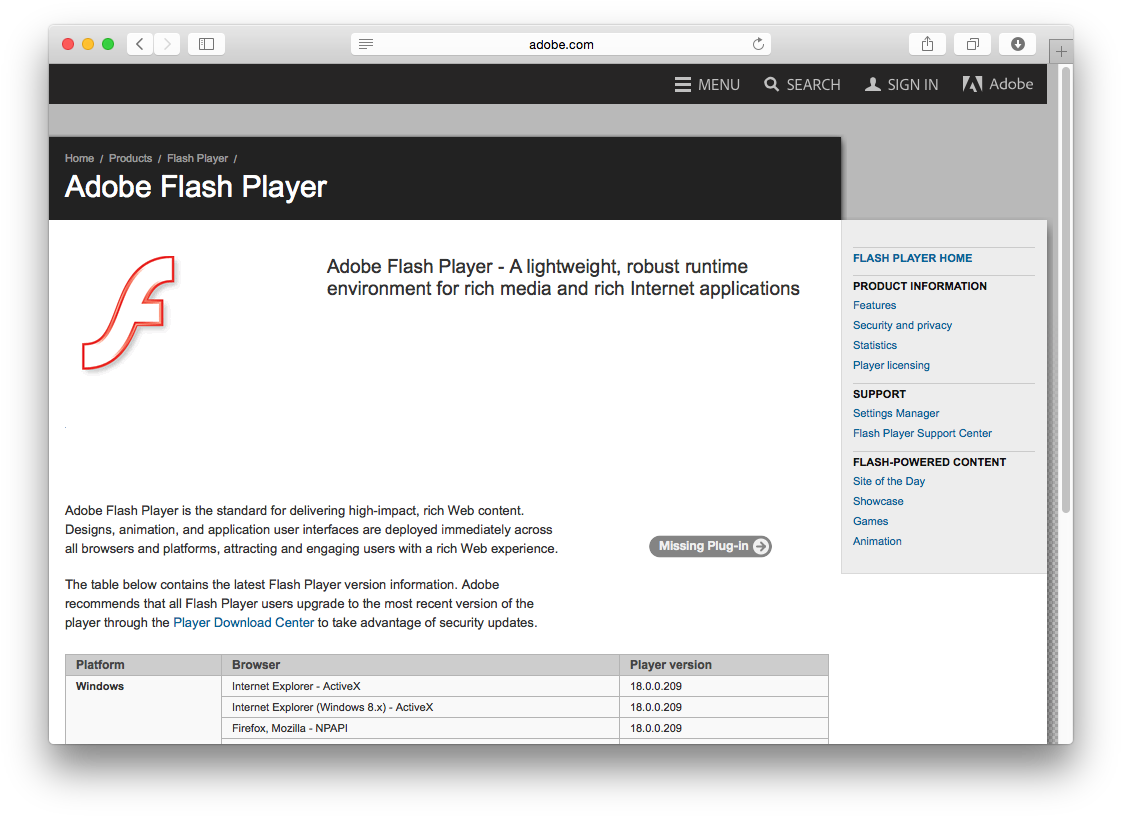The image size is (1121, 816).
Task: Click the green full-screen window button
Action: [x=108, y=44]
